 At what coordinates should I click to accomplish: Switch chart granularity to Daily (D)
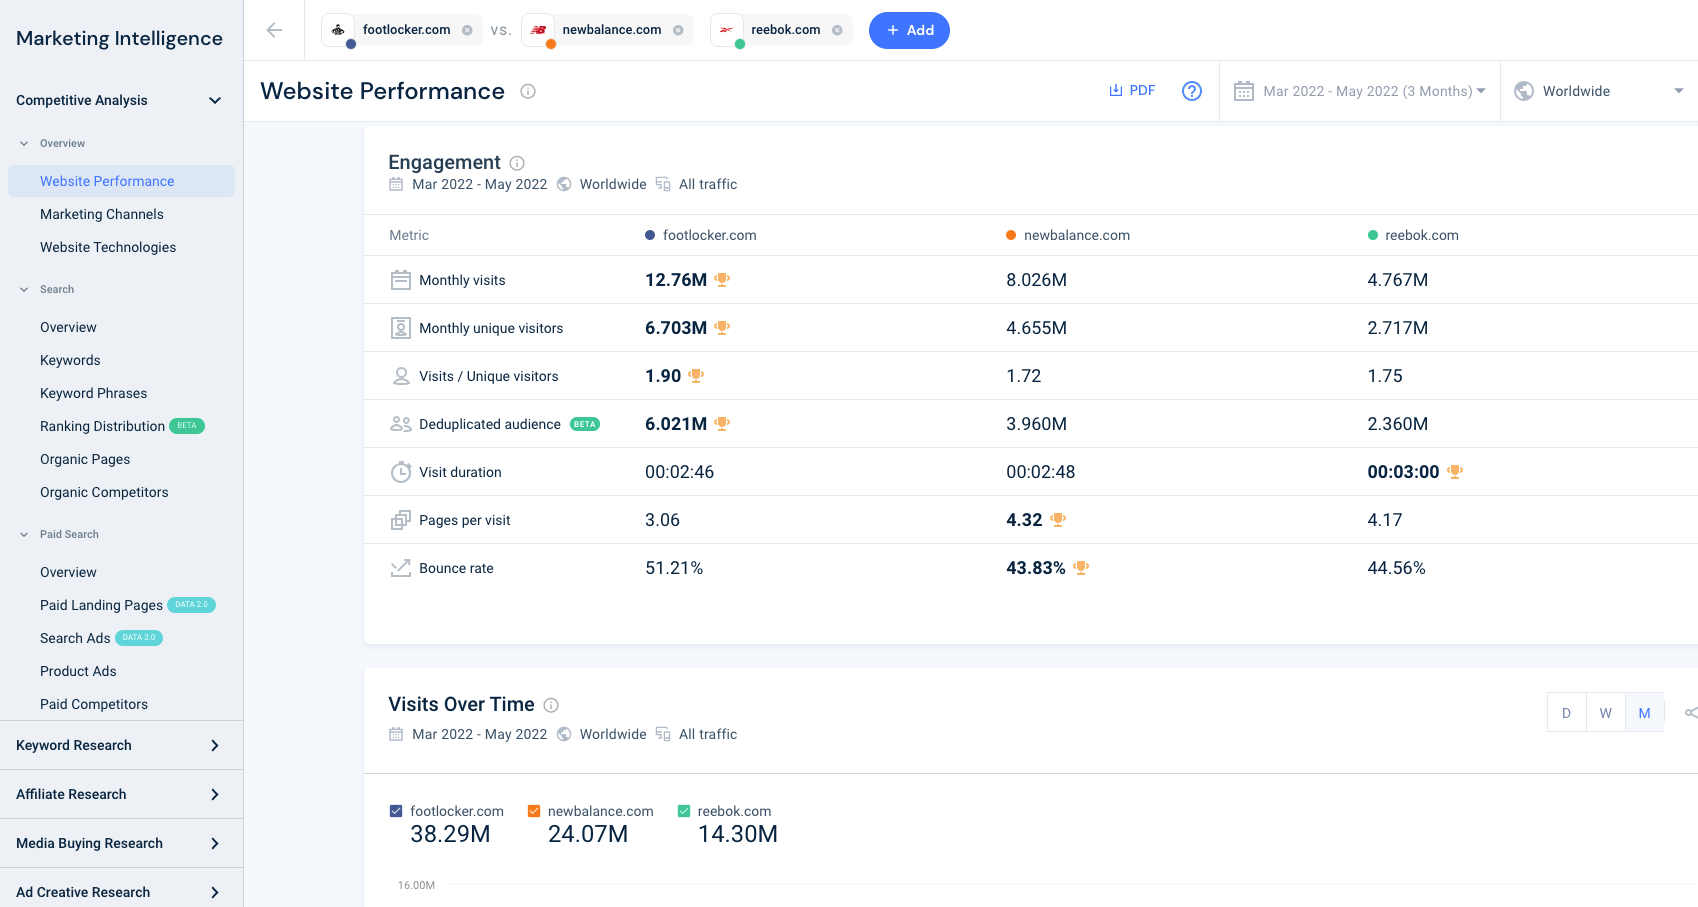pyautogui.click(x=1566, y=713)
